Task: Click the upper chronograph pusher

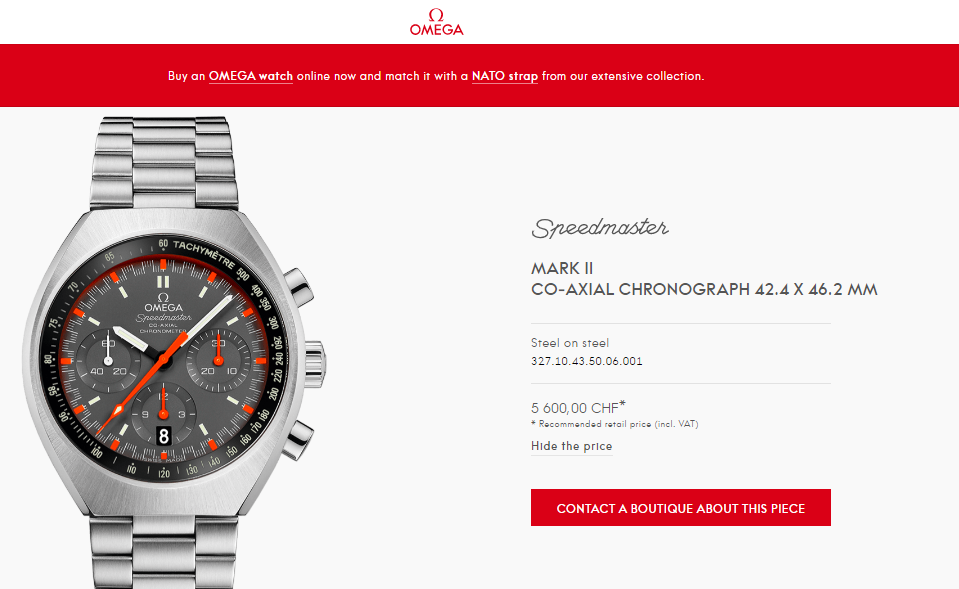Action: click(299, 287)
